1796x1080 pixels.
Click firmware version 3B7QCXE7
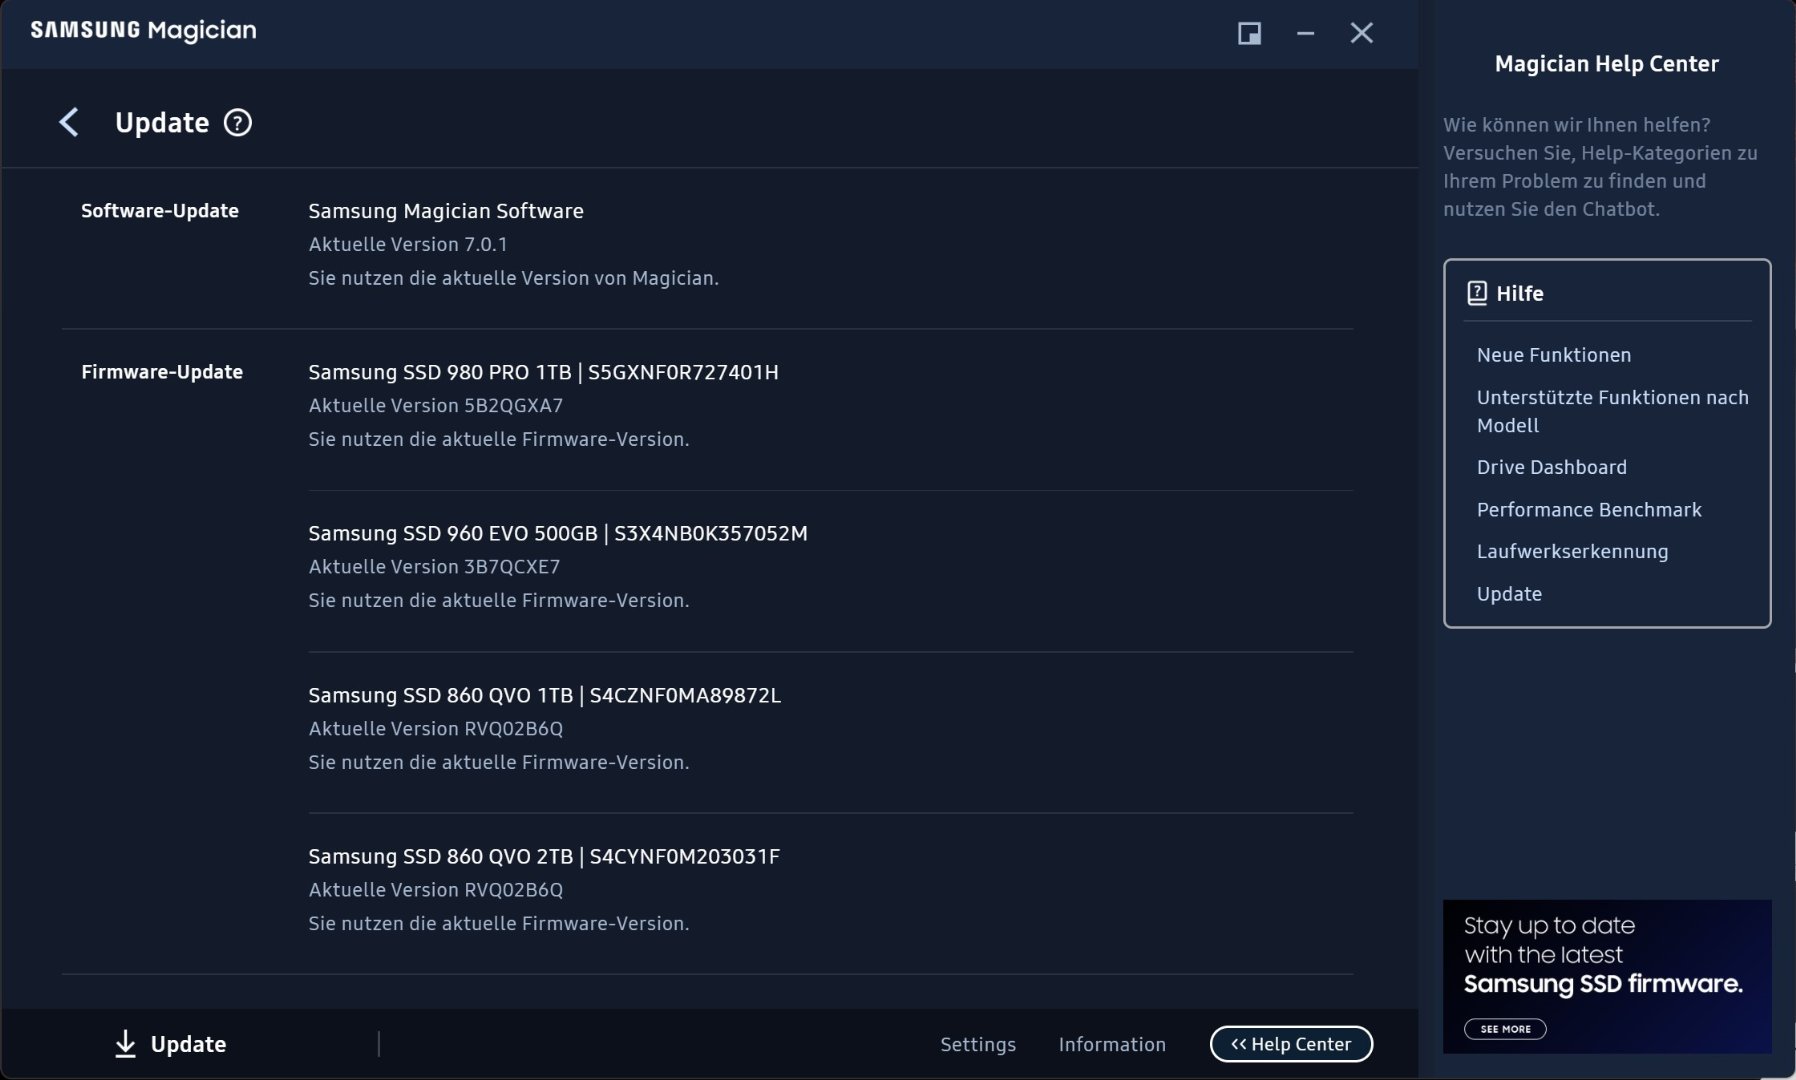tap(512, 567)
